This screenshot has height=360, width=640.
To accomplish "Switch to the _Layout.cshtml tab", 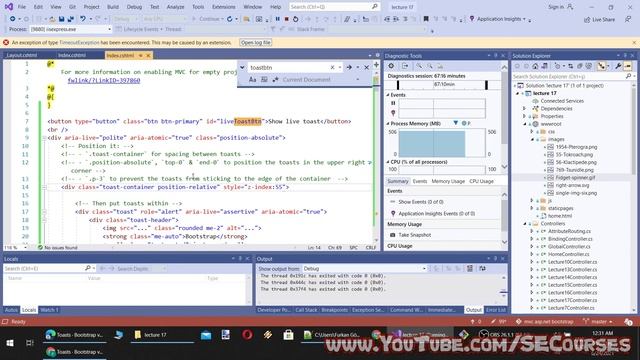I will [x=21, y=55].
